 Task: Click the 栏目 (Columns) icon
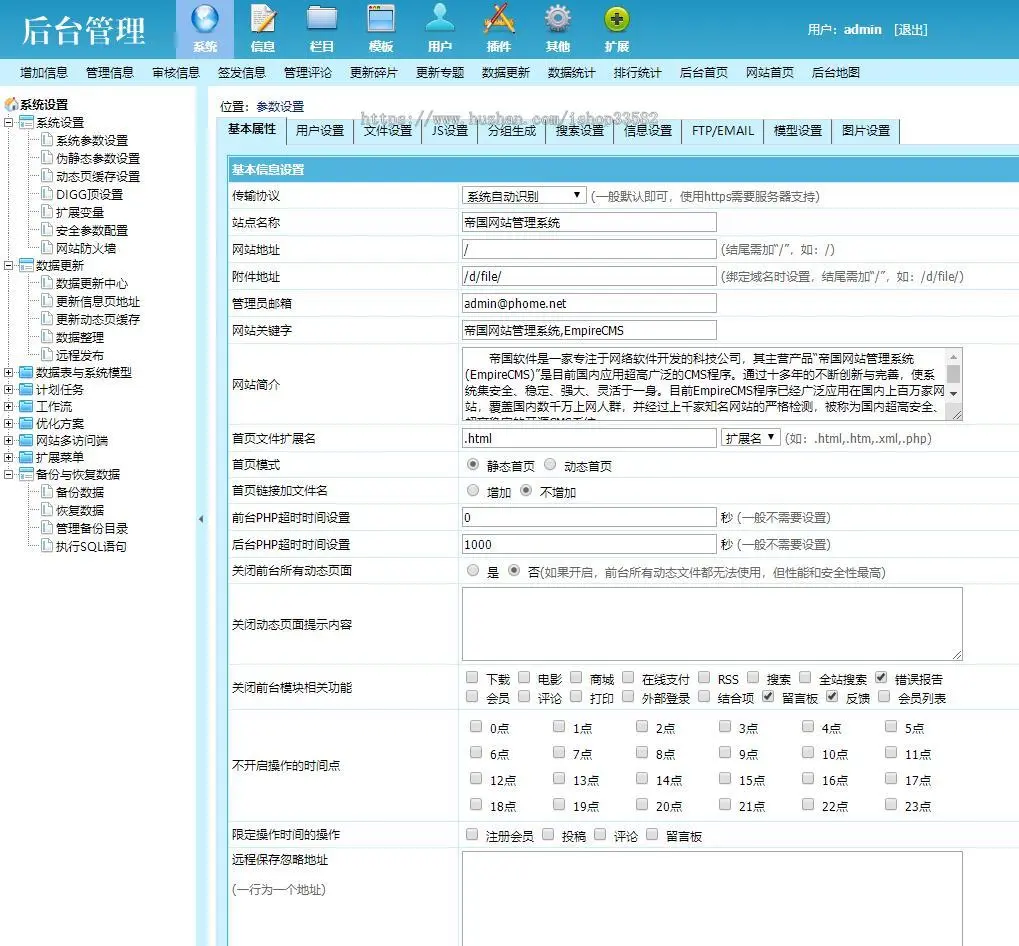[x=322, y=28]
